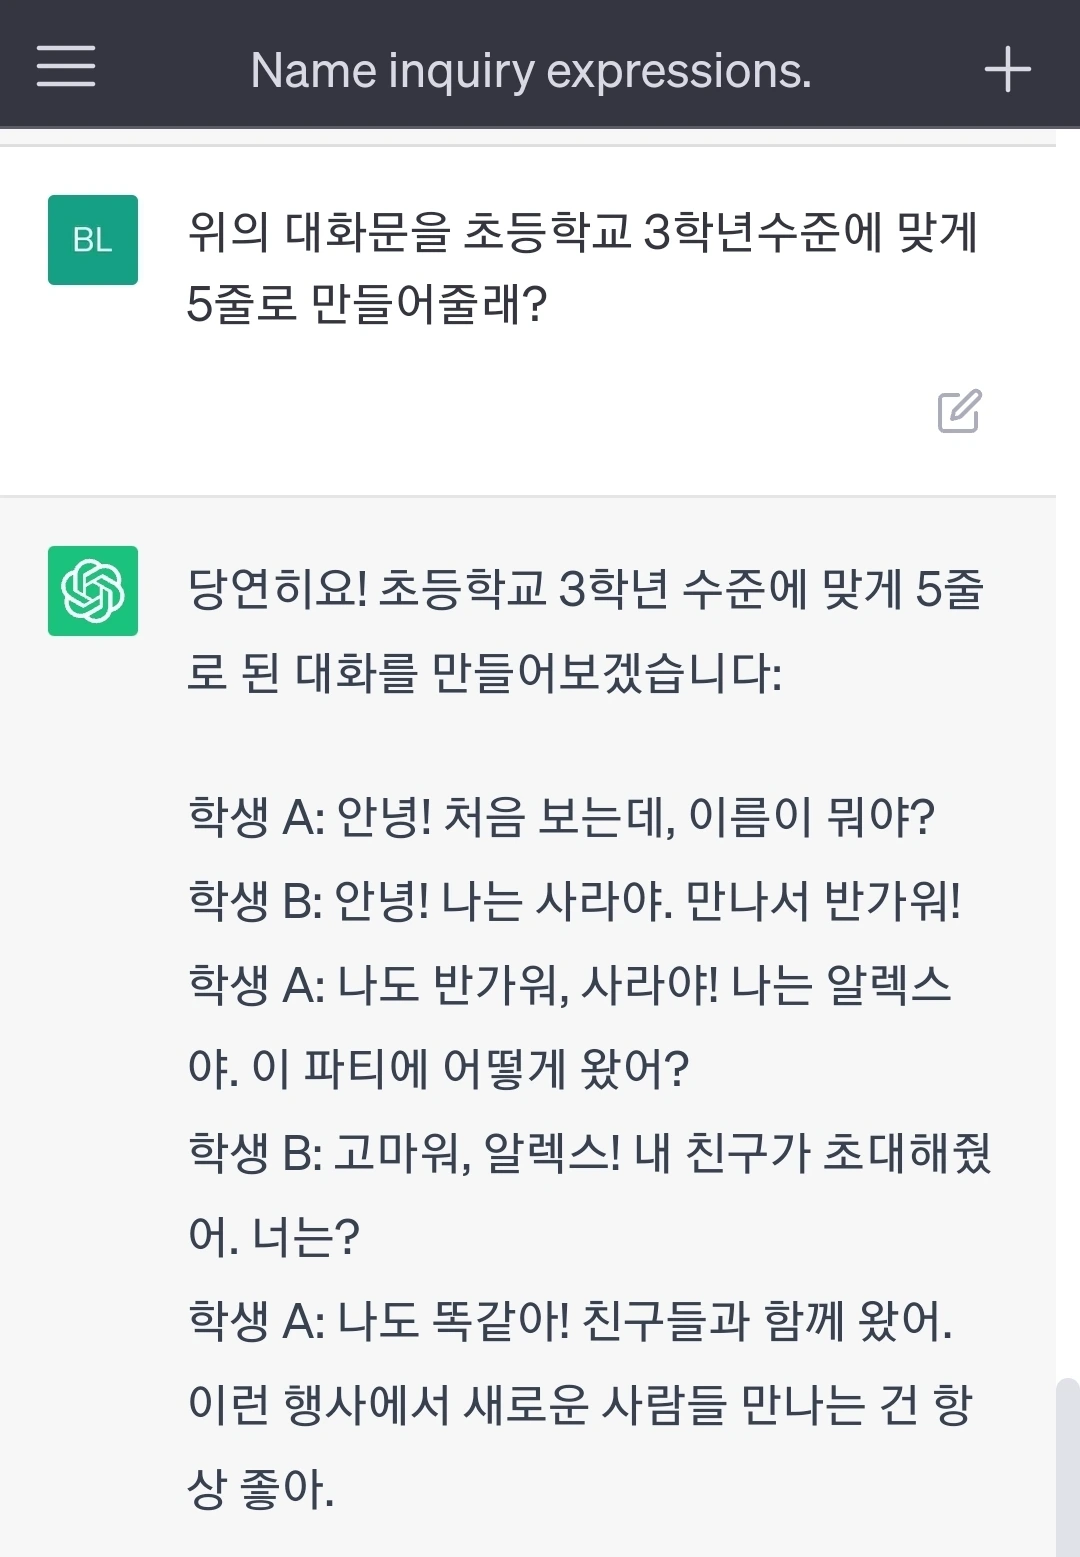The height and width of the screenshot is (1557, 1080).
Task: Click the vertical scrollbar thumb at right edge
Action: [x=1068, y=1467]
